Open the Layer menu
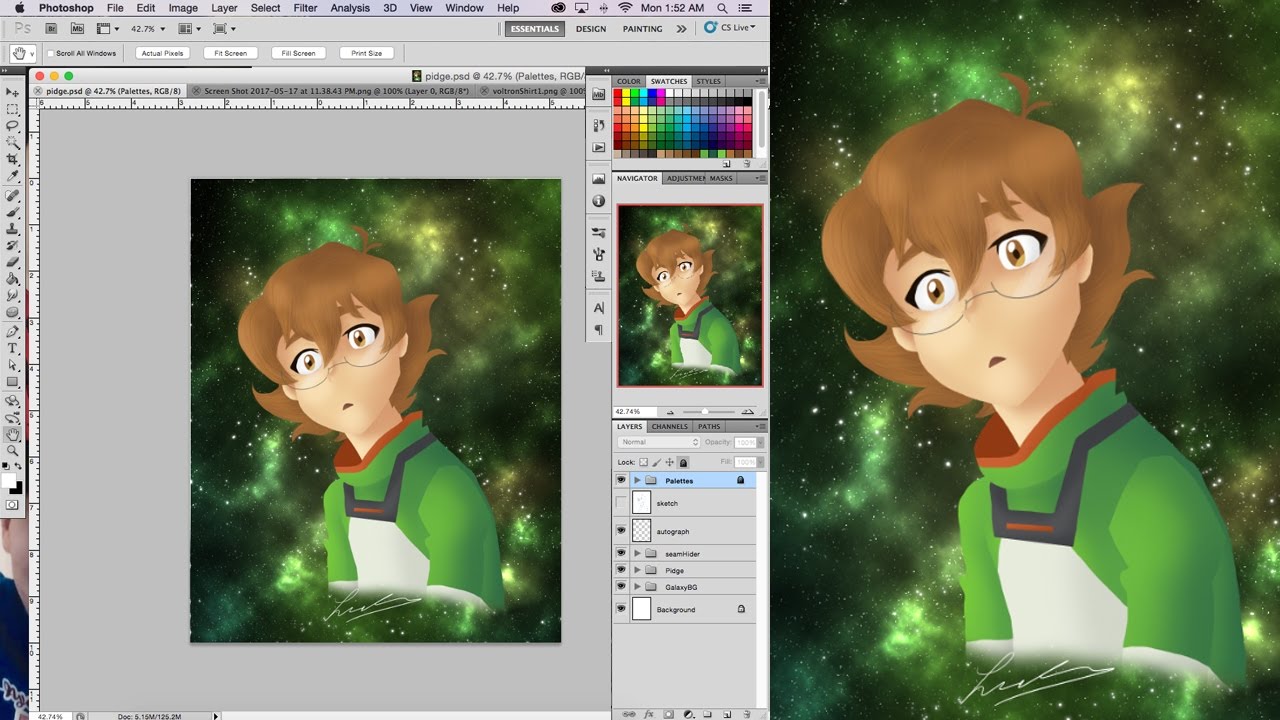1280x720 pixels. pos(224,8)
